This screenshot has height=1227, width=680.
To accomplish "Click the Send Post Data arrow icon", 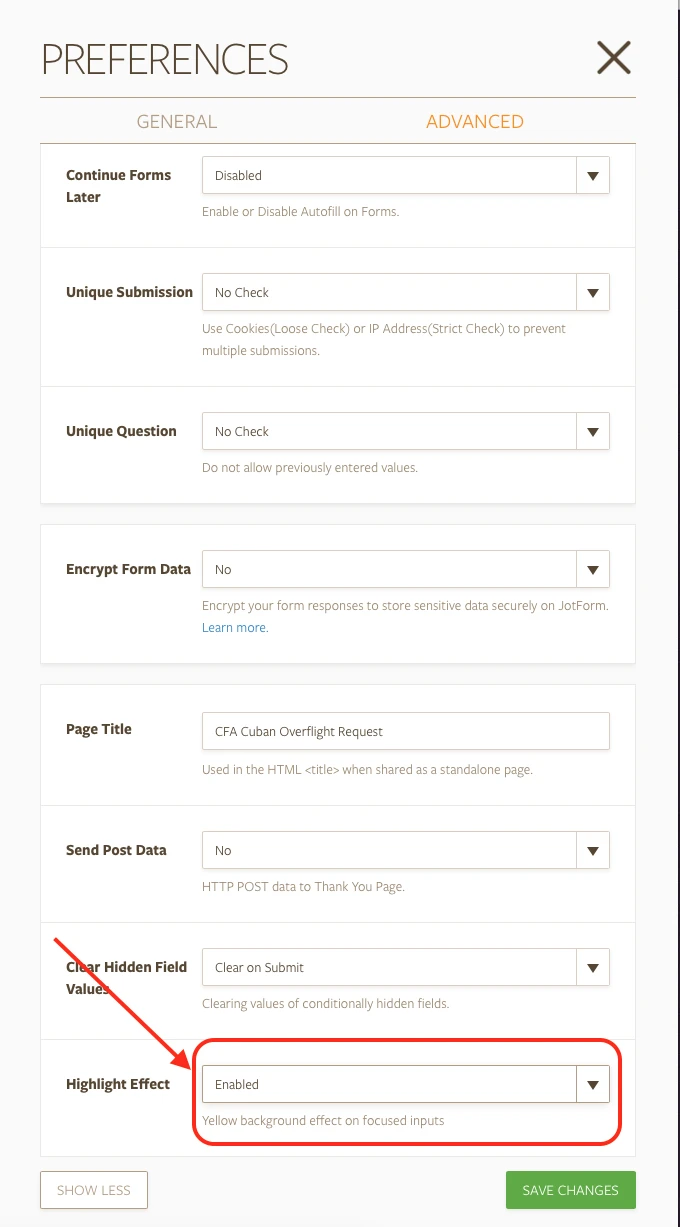I will point(593,850).
